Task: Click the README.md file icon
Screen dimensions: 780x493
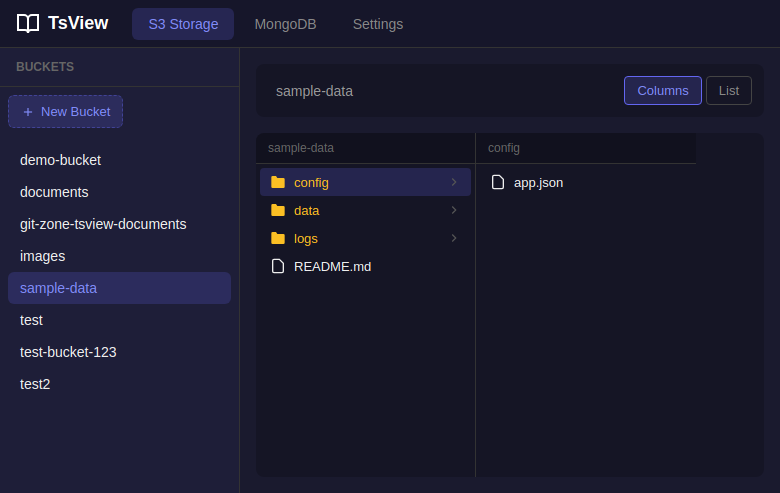Action: 278,266
